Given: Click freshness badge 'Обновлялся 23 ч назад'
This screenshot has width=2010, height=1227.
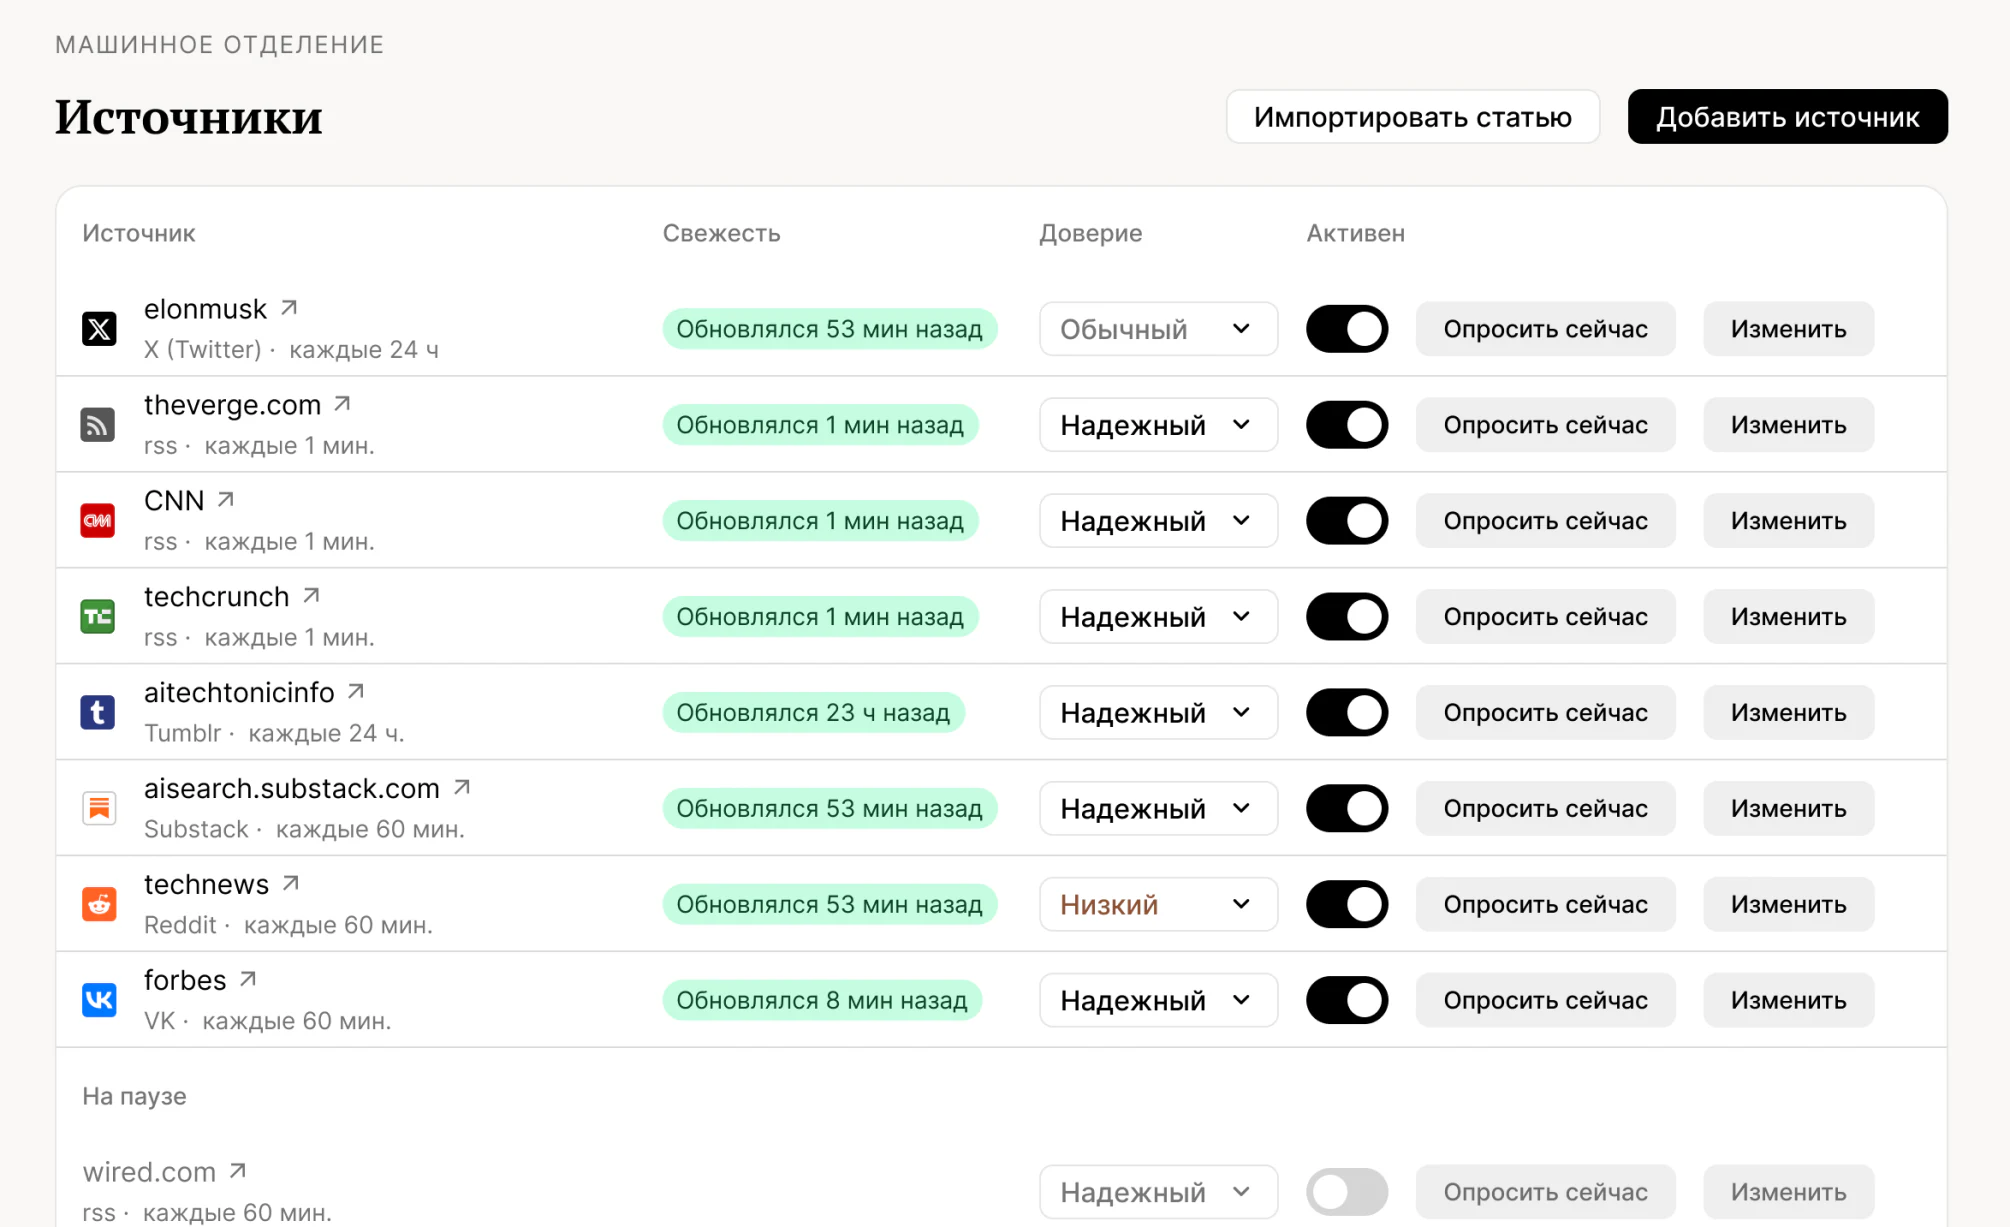Looking at the screenshot, I should coord(813,713).
